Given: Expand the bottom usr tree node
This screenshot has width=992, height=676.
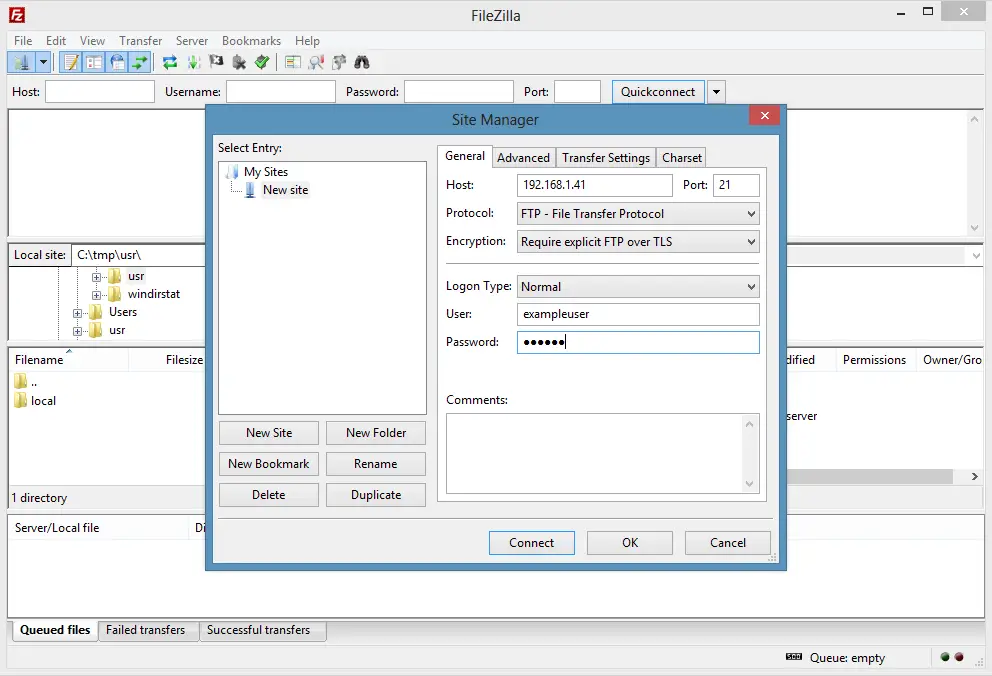Looking at the screenshot, I should [x=77, y=331].
